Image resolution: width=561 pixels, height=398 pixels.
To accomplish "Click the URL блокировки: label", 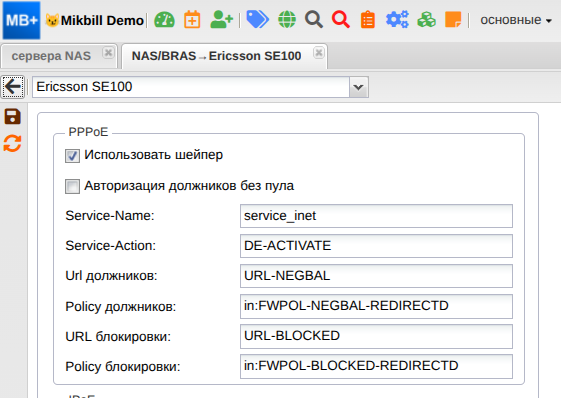I will pyautogui.click(x=118, y=337).
